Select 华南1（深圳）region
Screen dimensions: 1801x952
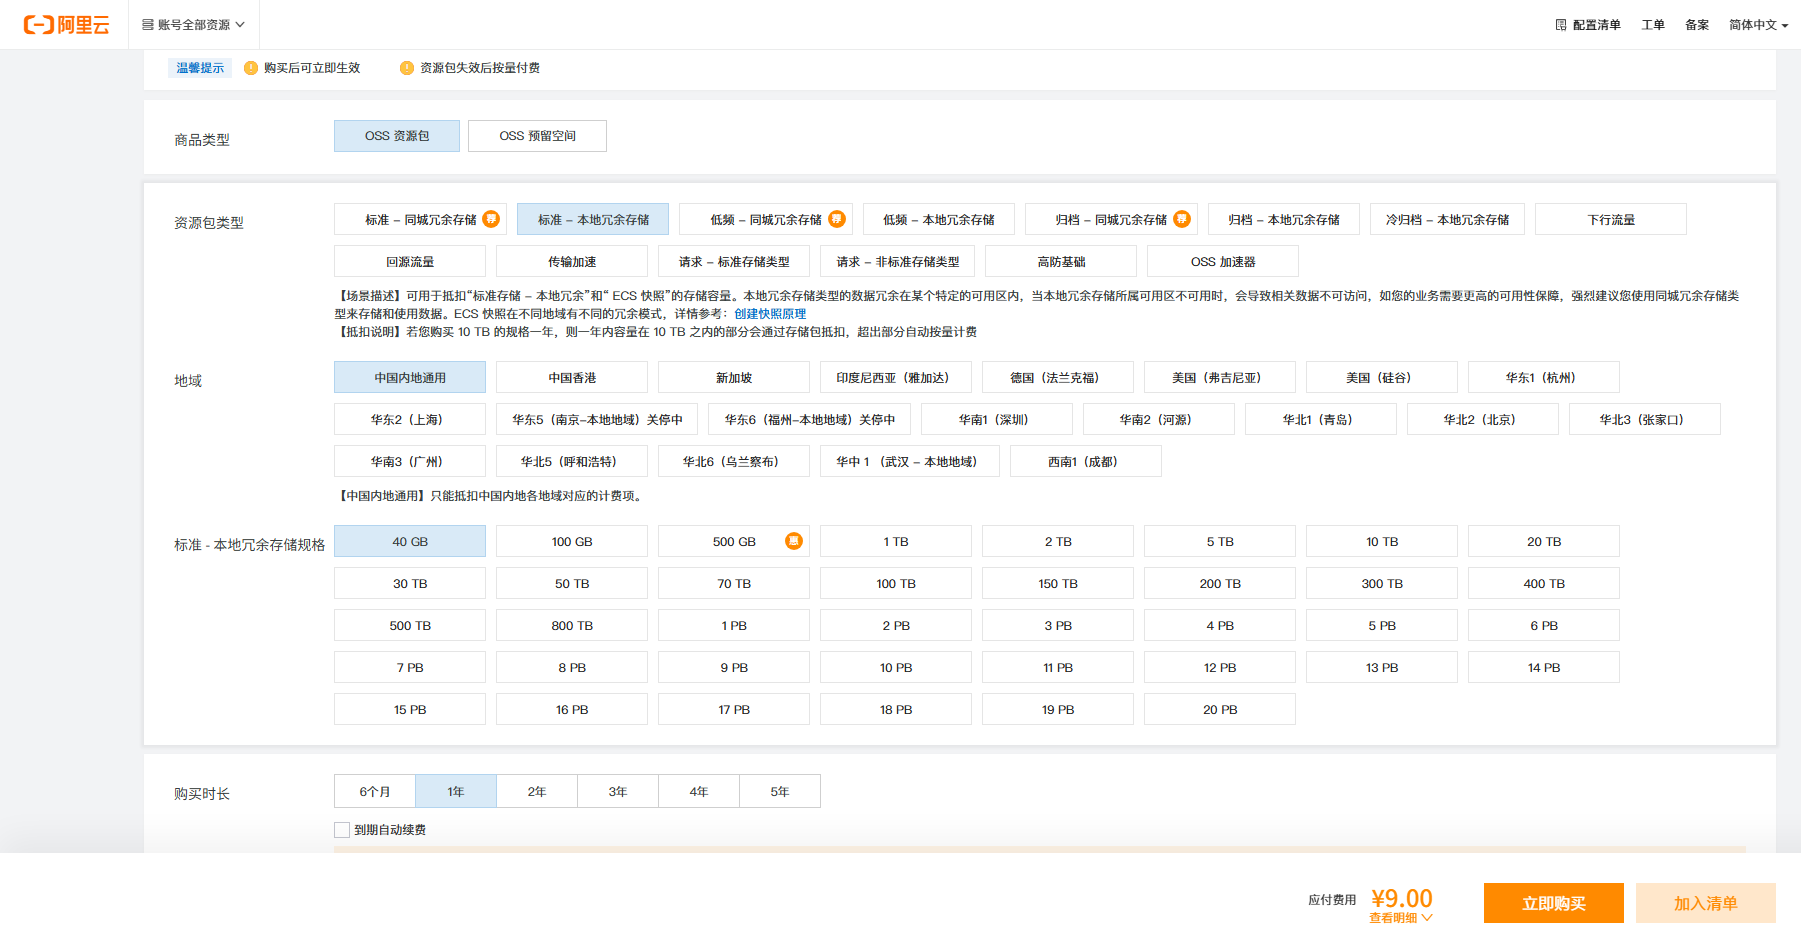click(x=997, y=419)
